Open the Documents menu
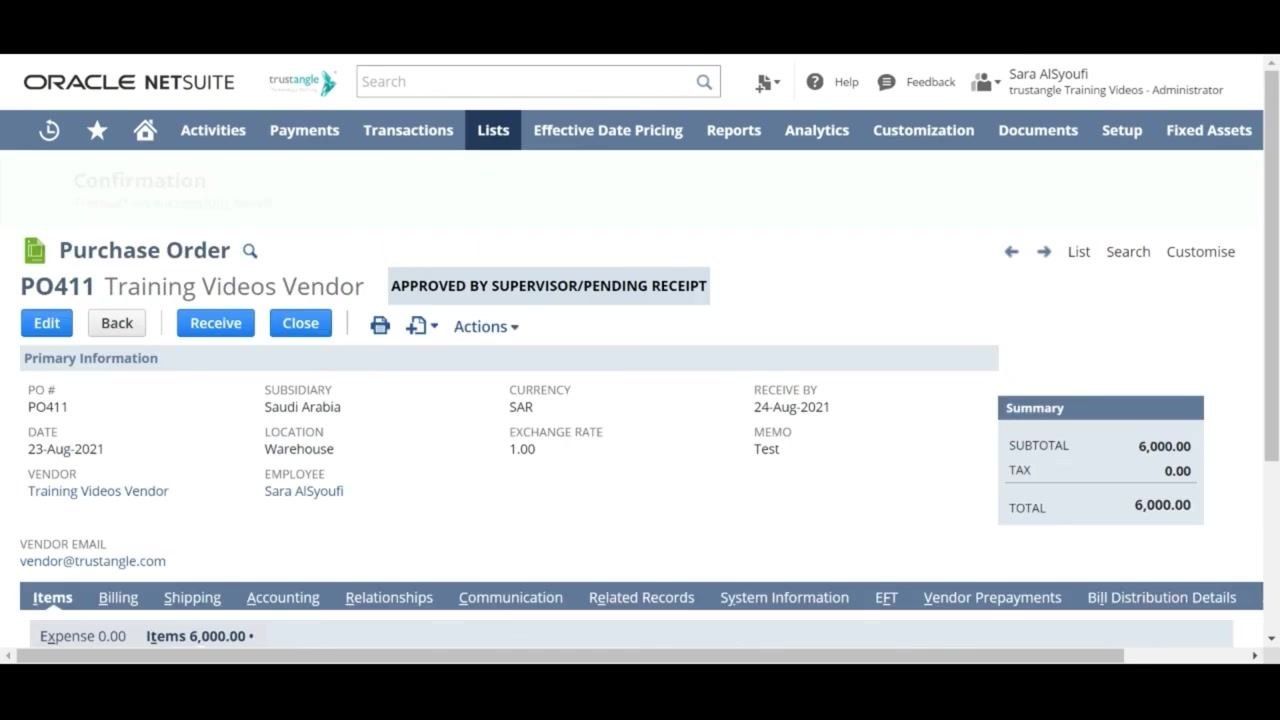Screen dimensions: 1280x720 point(1038,130)
